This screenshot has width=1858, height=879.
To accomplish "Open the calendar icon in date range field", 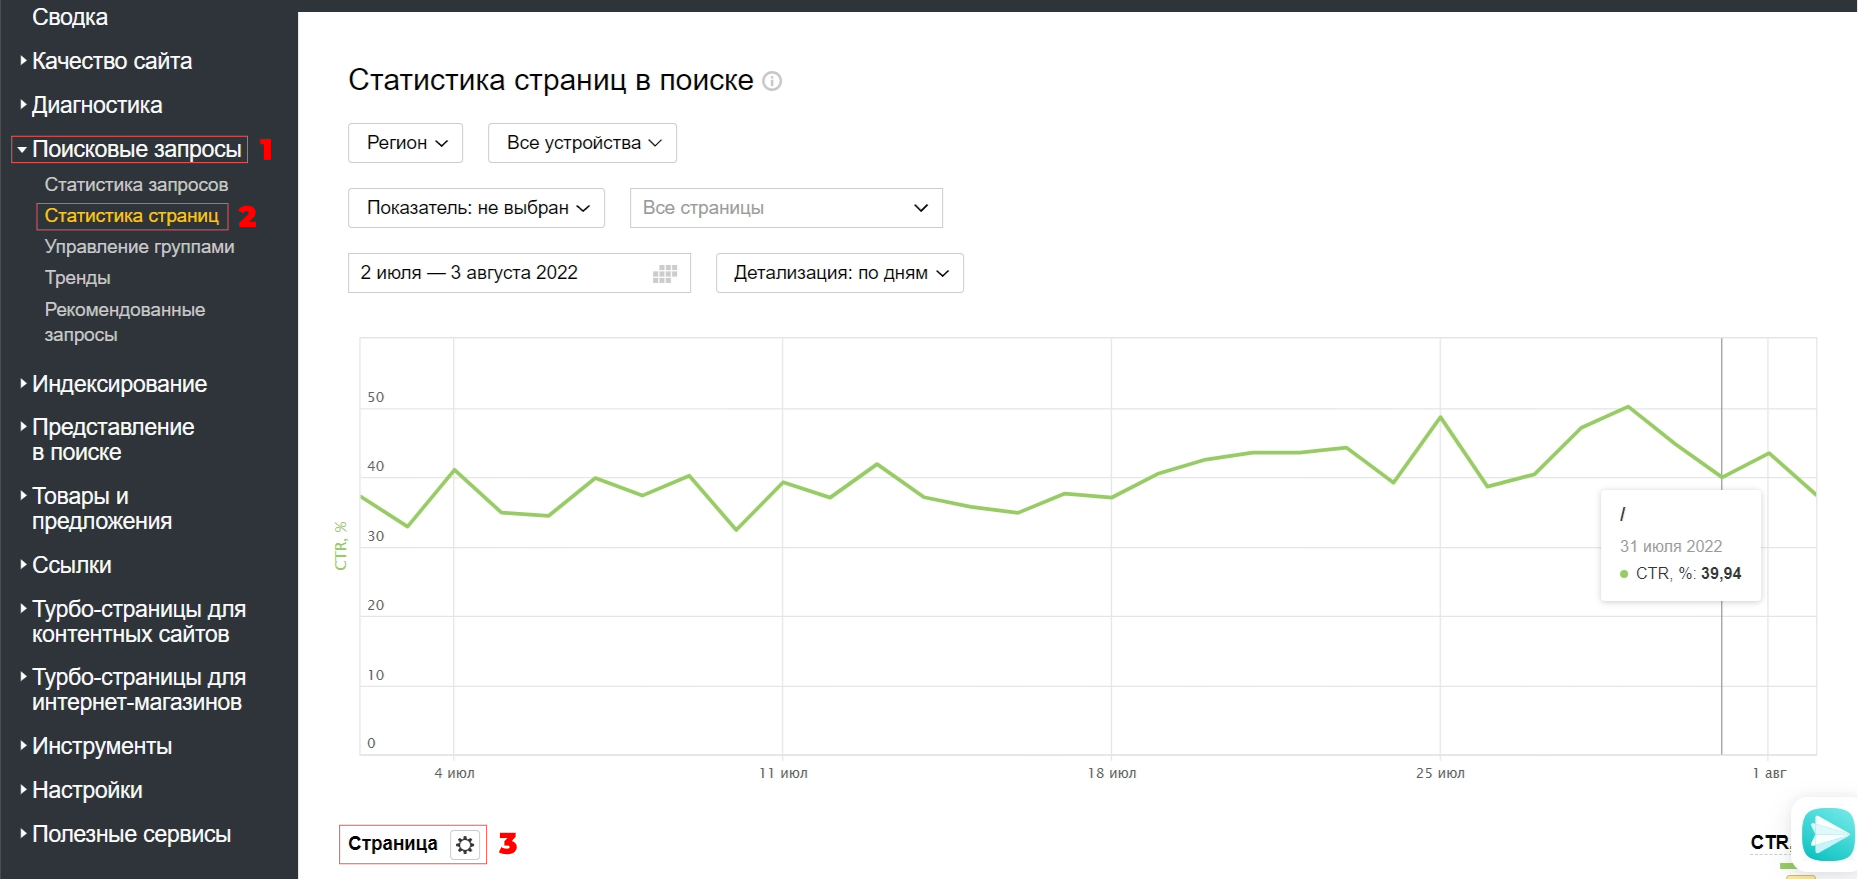I will [665, 274].
